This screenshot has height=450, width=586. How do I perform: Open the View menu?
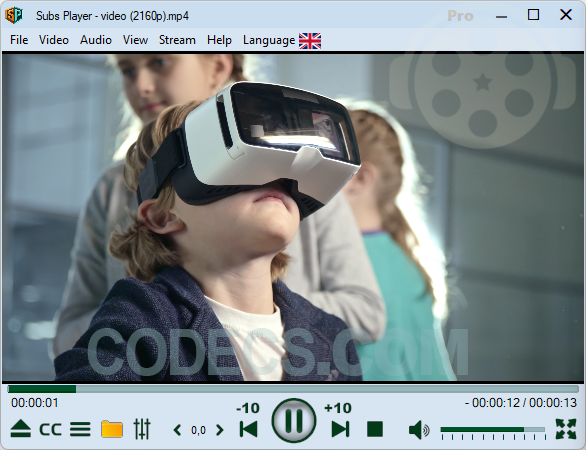[135, 40]
